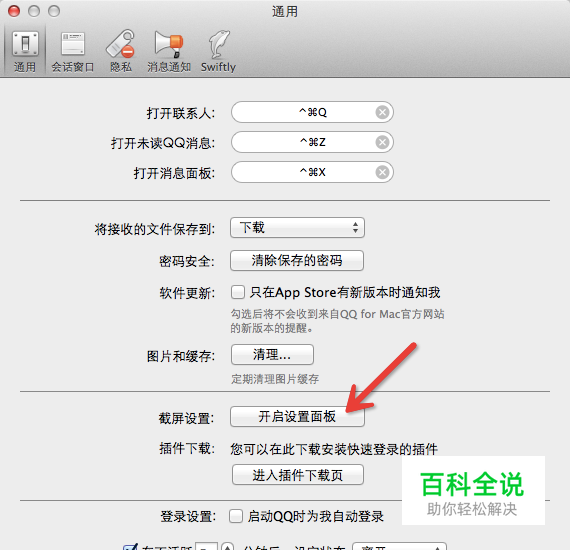Image resolution: width=570 pixels, height=550 pixels.
Task: Click 开启设置面板 screenshot settings button
Action: pyautogui.click(x=297, y=417)
